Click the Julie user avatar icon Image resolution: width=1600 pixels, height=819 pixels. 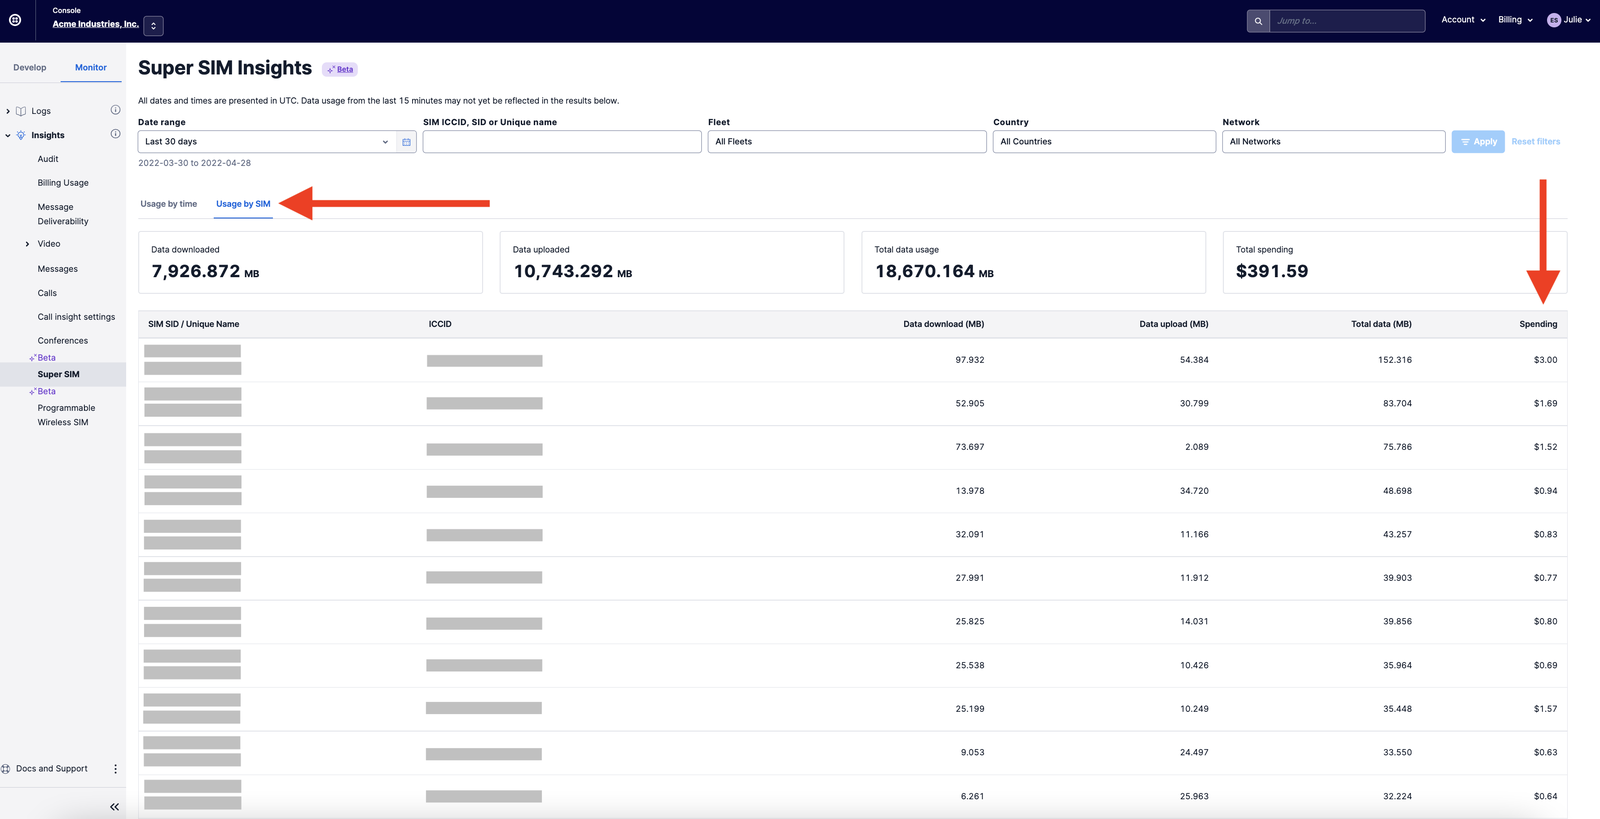coord(1554,20)
